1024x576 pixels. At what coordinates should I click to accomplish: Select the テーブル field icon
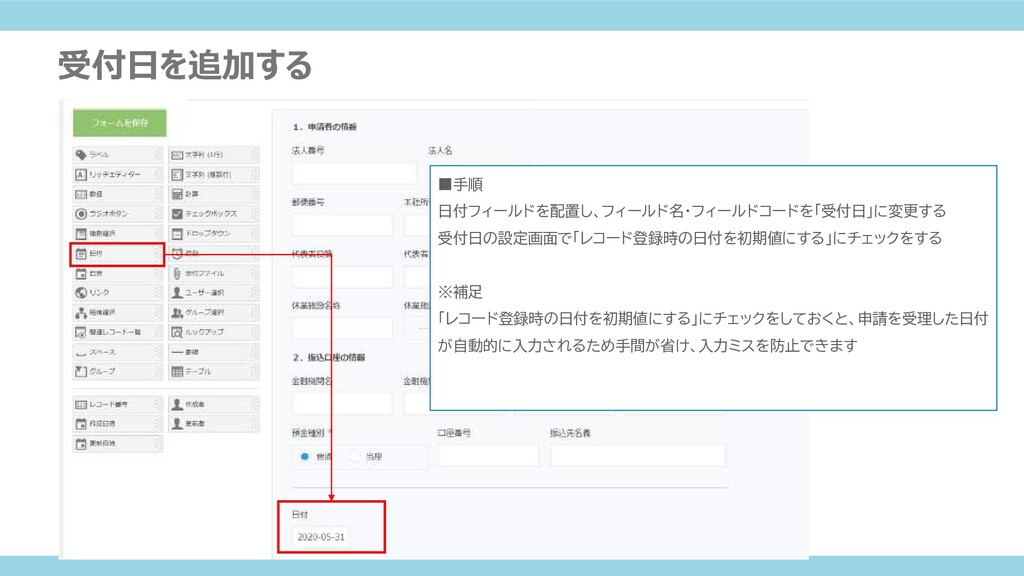click(177, 371)
